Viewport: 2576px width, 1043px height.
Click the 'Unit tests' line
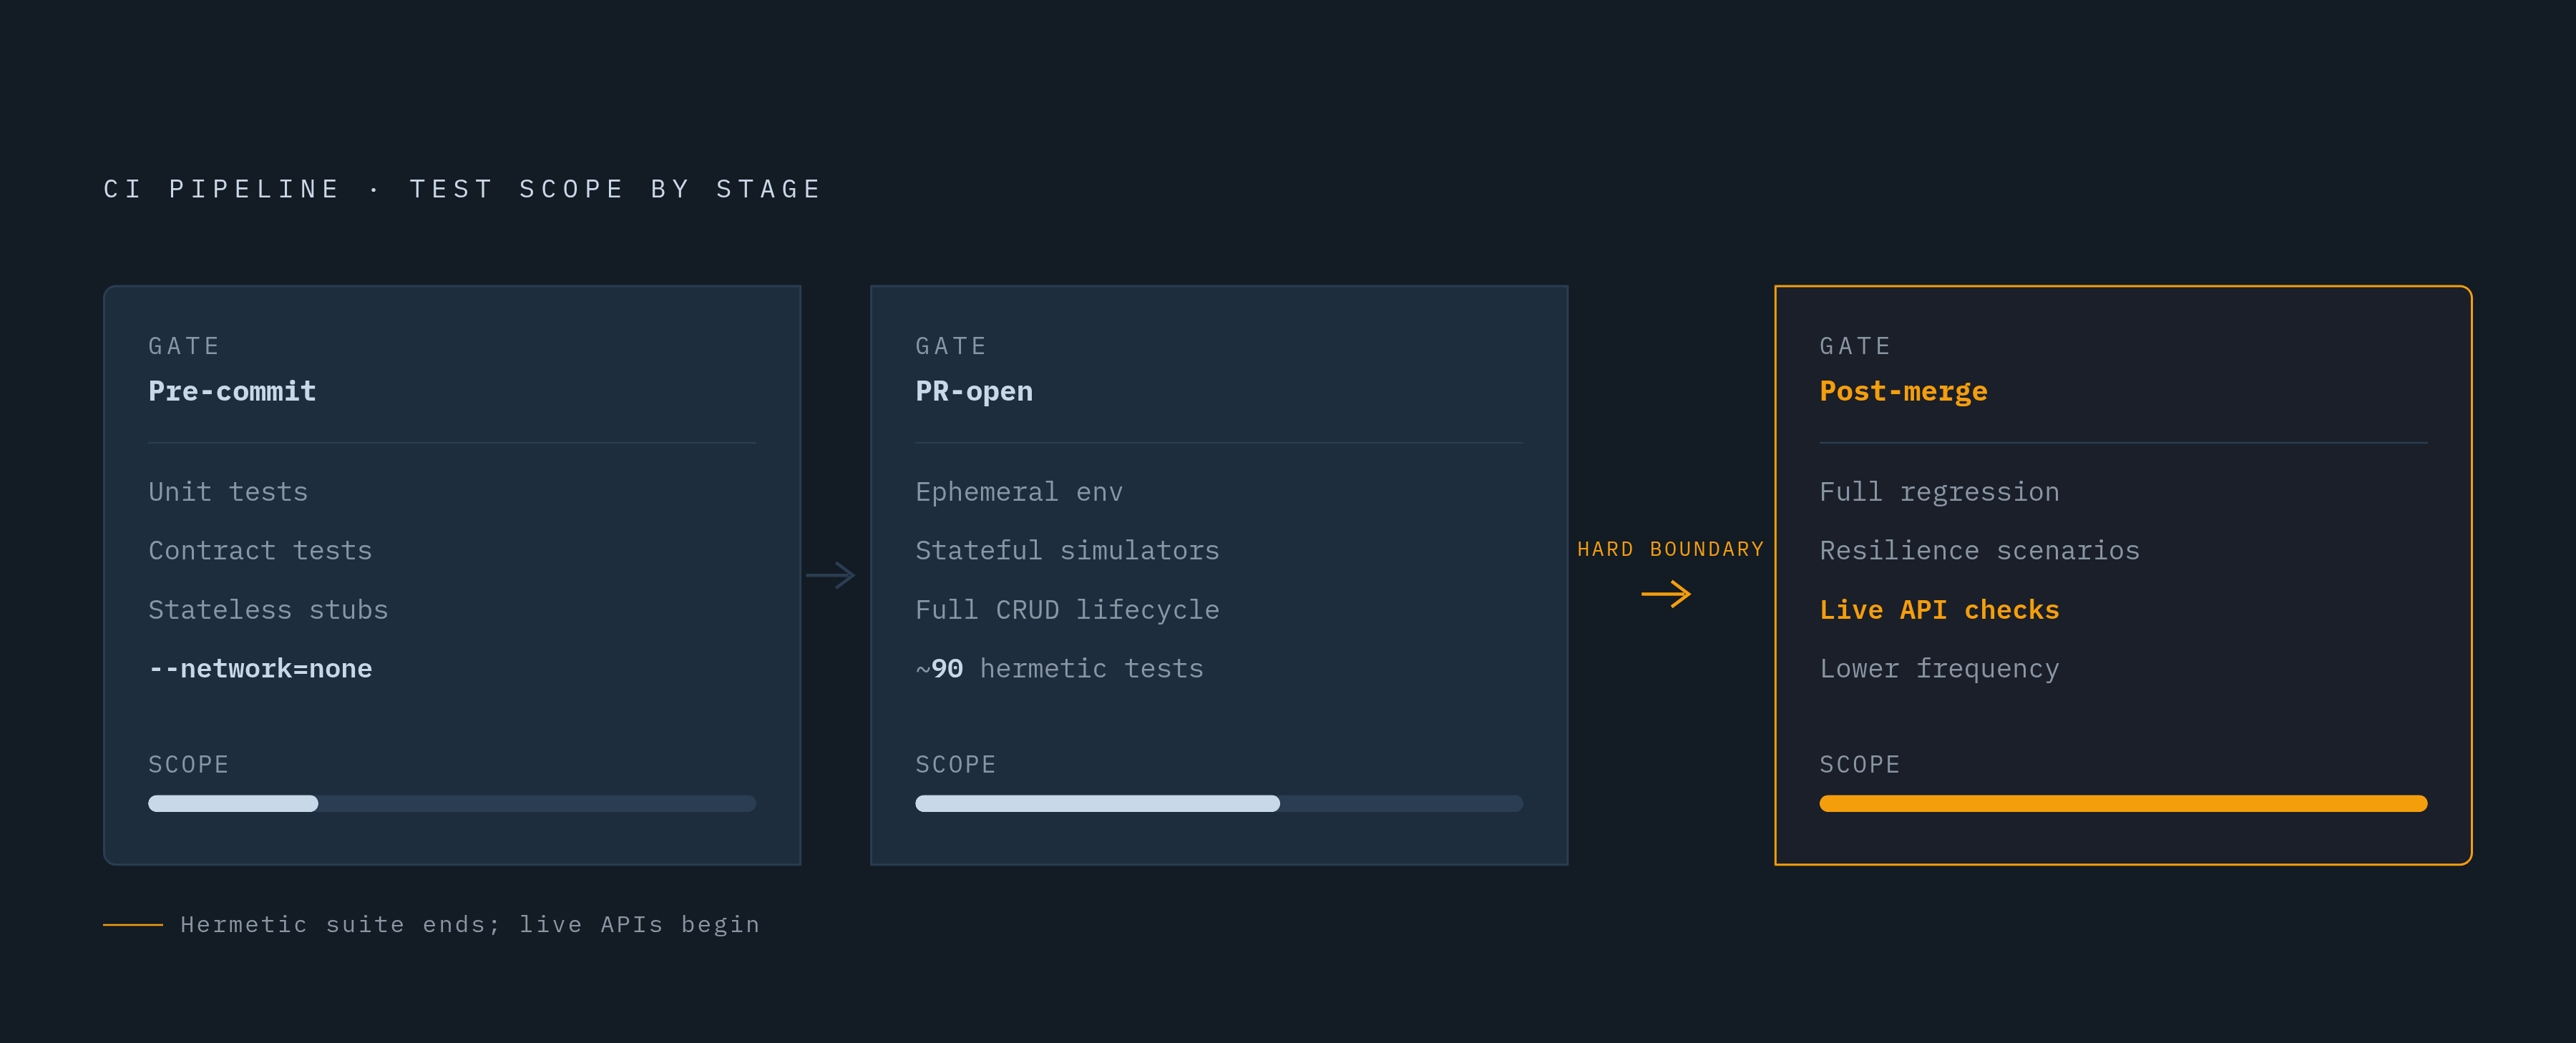tap(228, 492)
